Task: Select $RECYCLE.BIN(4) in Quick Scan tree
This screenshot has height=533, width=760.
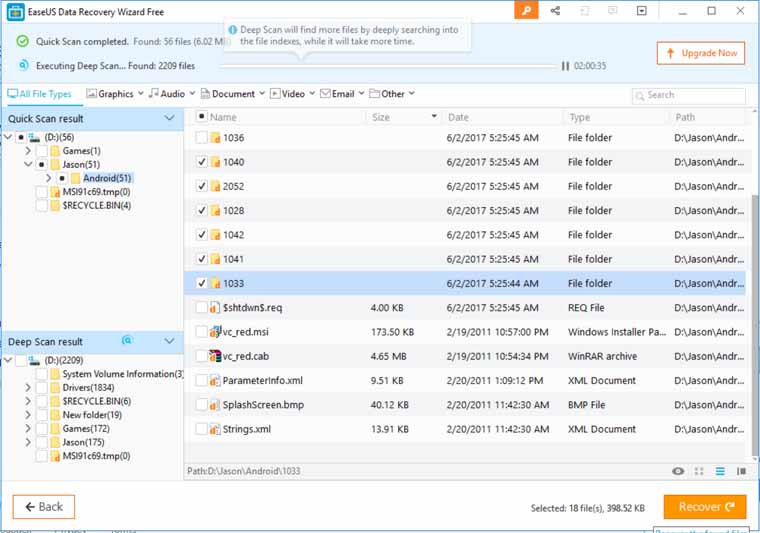Action: (96, 205)
